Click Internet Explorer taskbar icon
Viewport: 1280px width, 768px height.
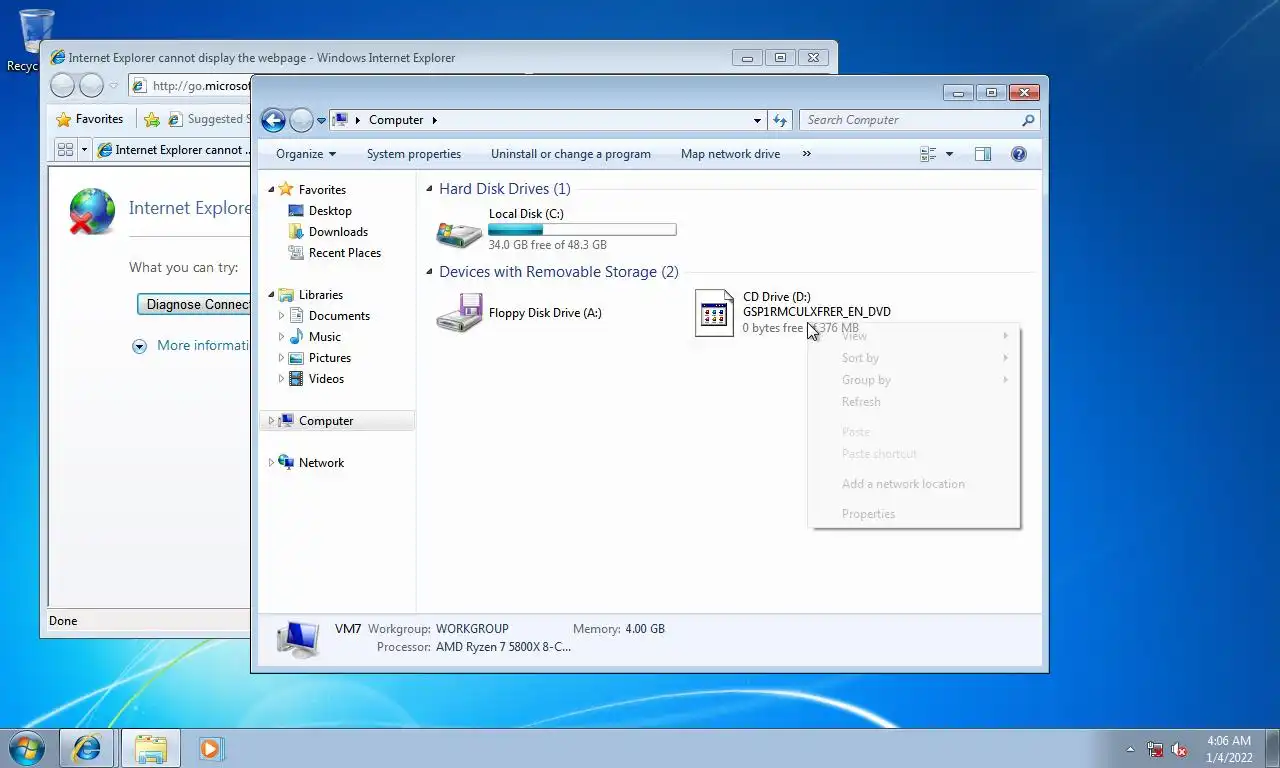point(87,748)
